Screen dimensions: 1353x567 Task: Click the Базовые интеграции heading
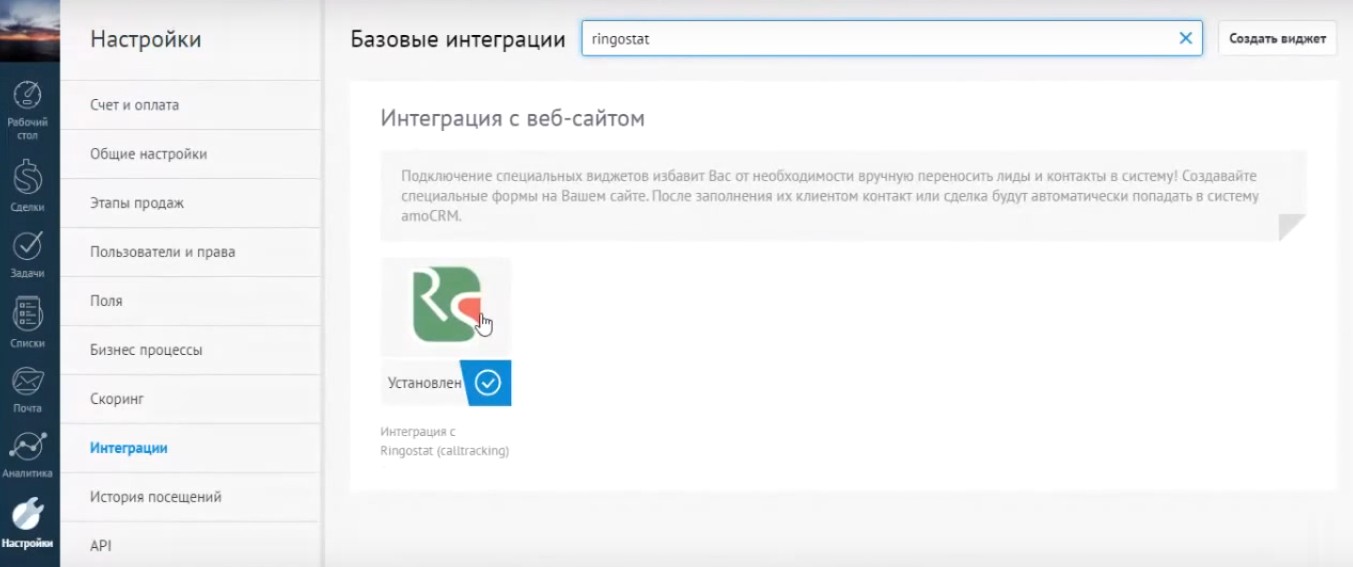pyautogui.click(x=459, y=40)
